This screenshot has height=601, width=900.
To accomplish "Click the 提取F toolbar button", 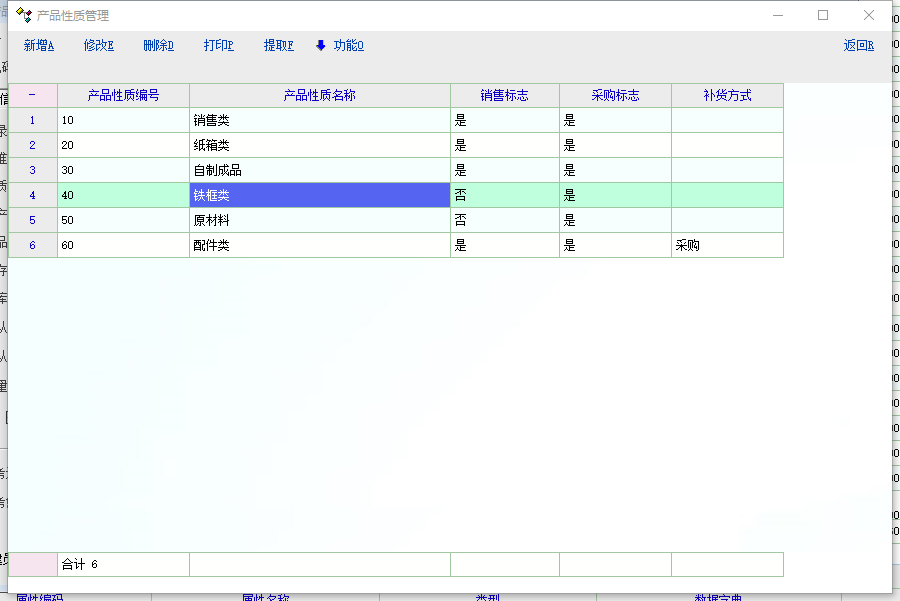I will coord(279,45).
